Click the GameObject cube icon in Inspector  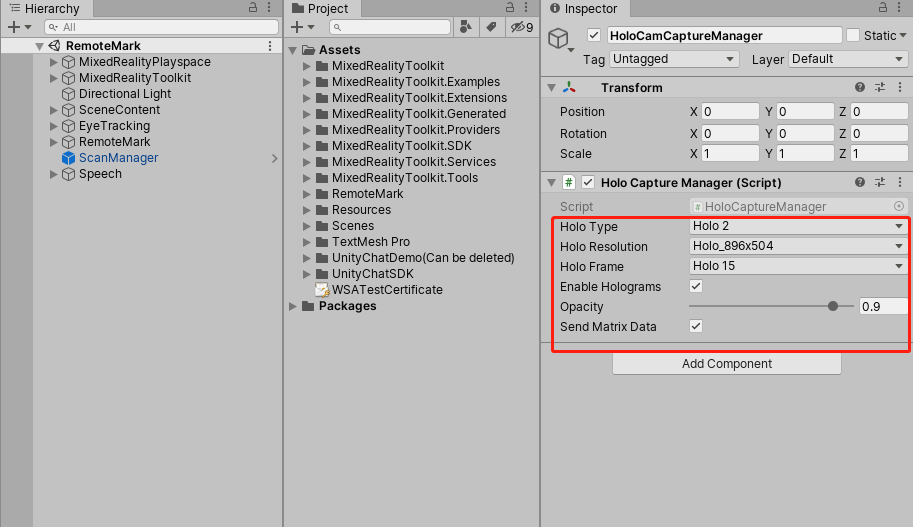click(x=558, y=38)
